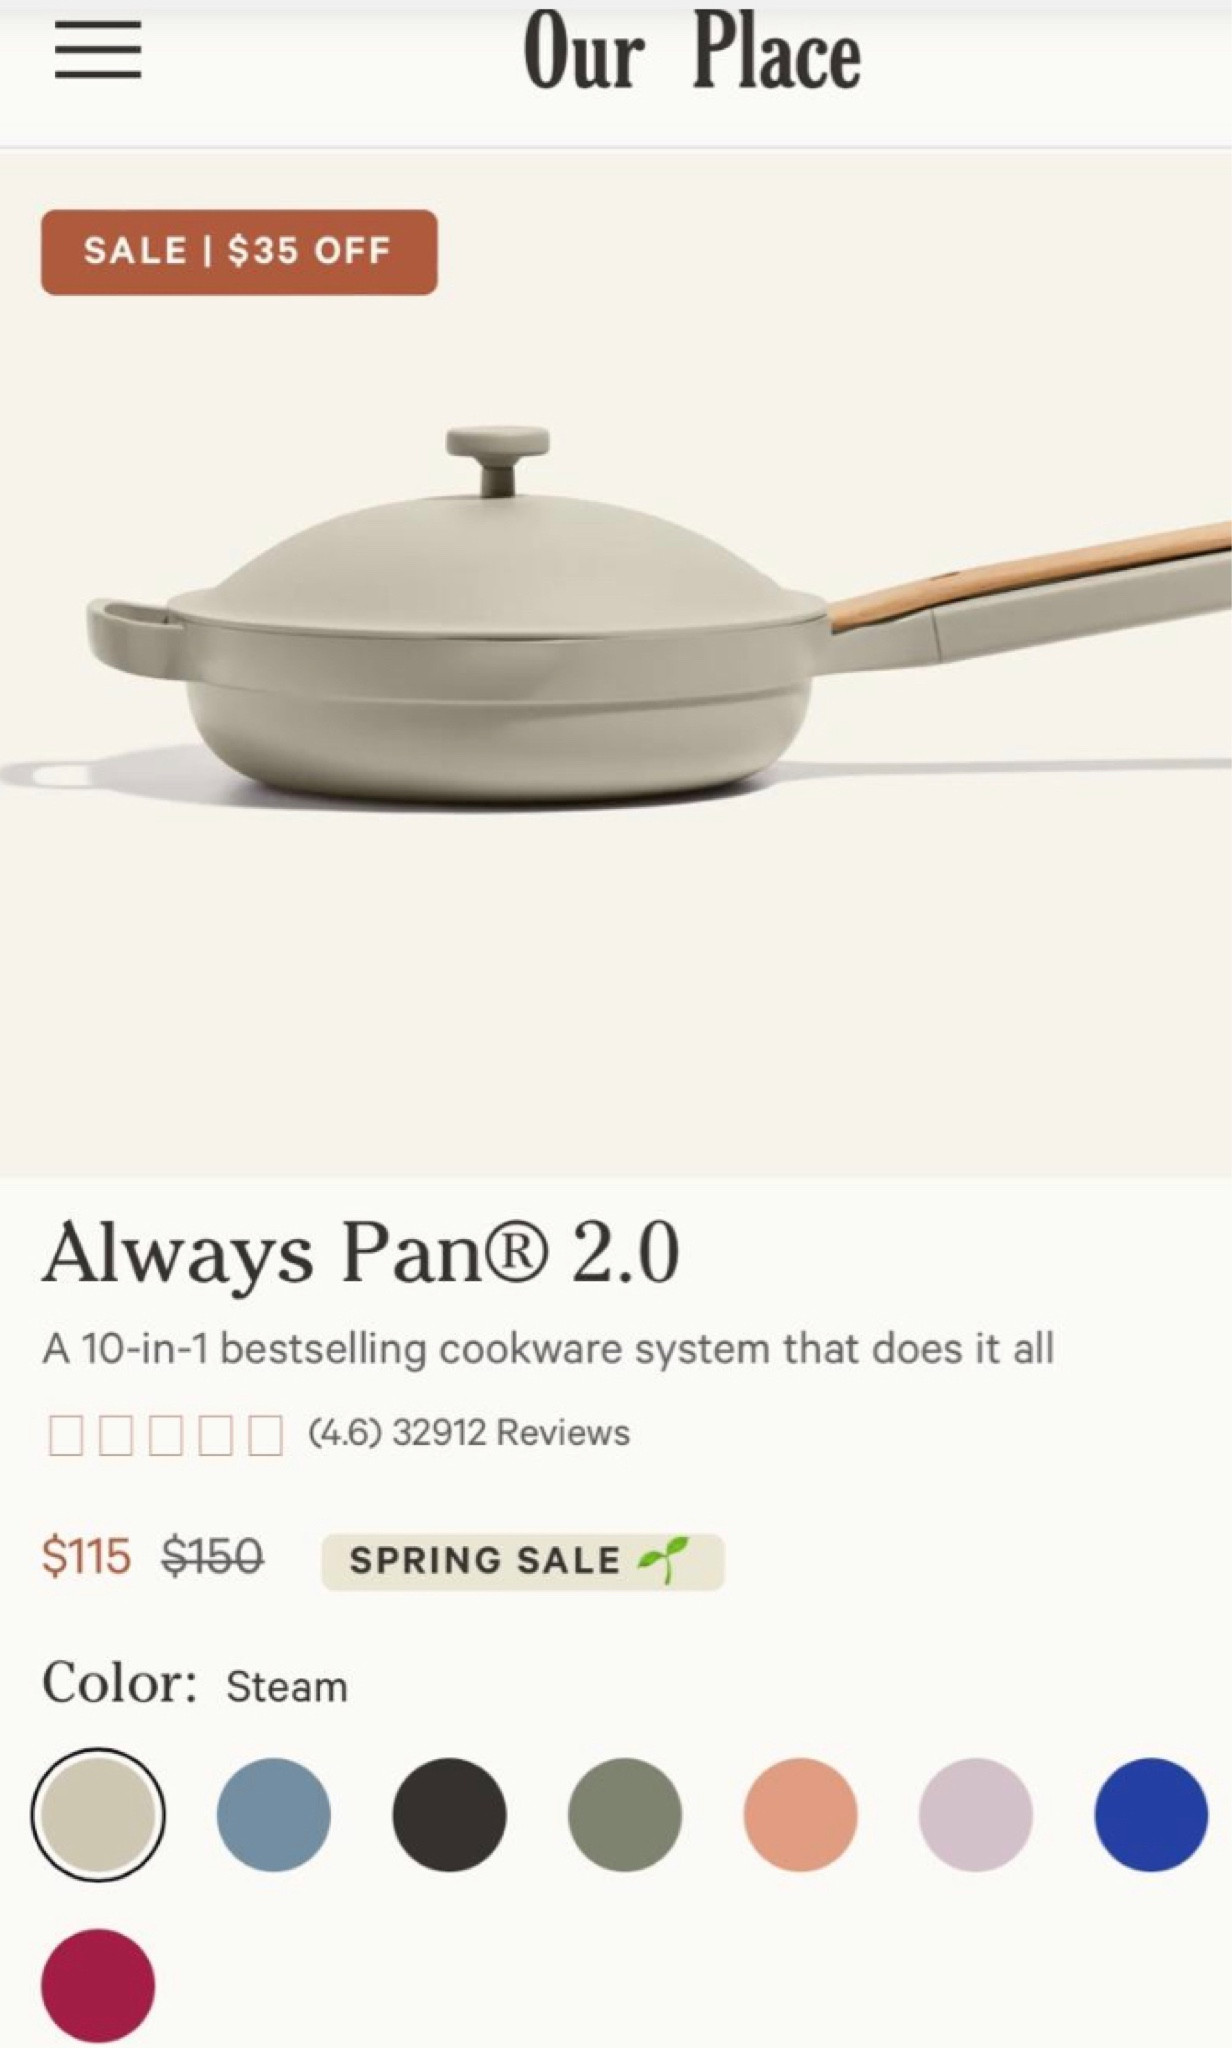Select the royal blue color swatch
This screenshot has height=2048, width=1232.
(x=1151, y=1814)
